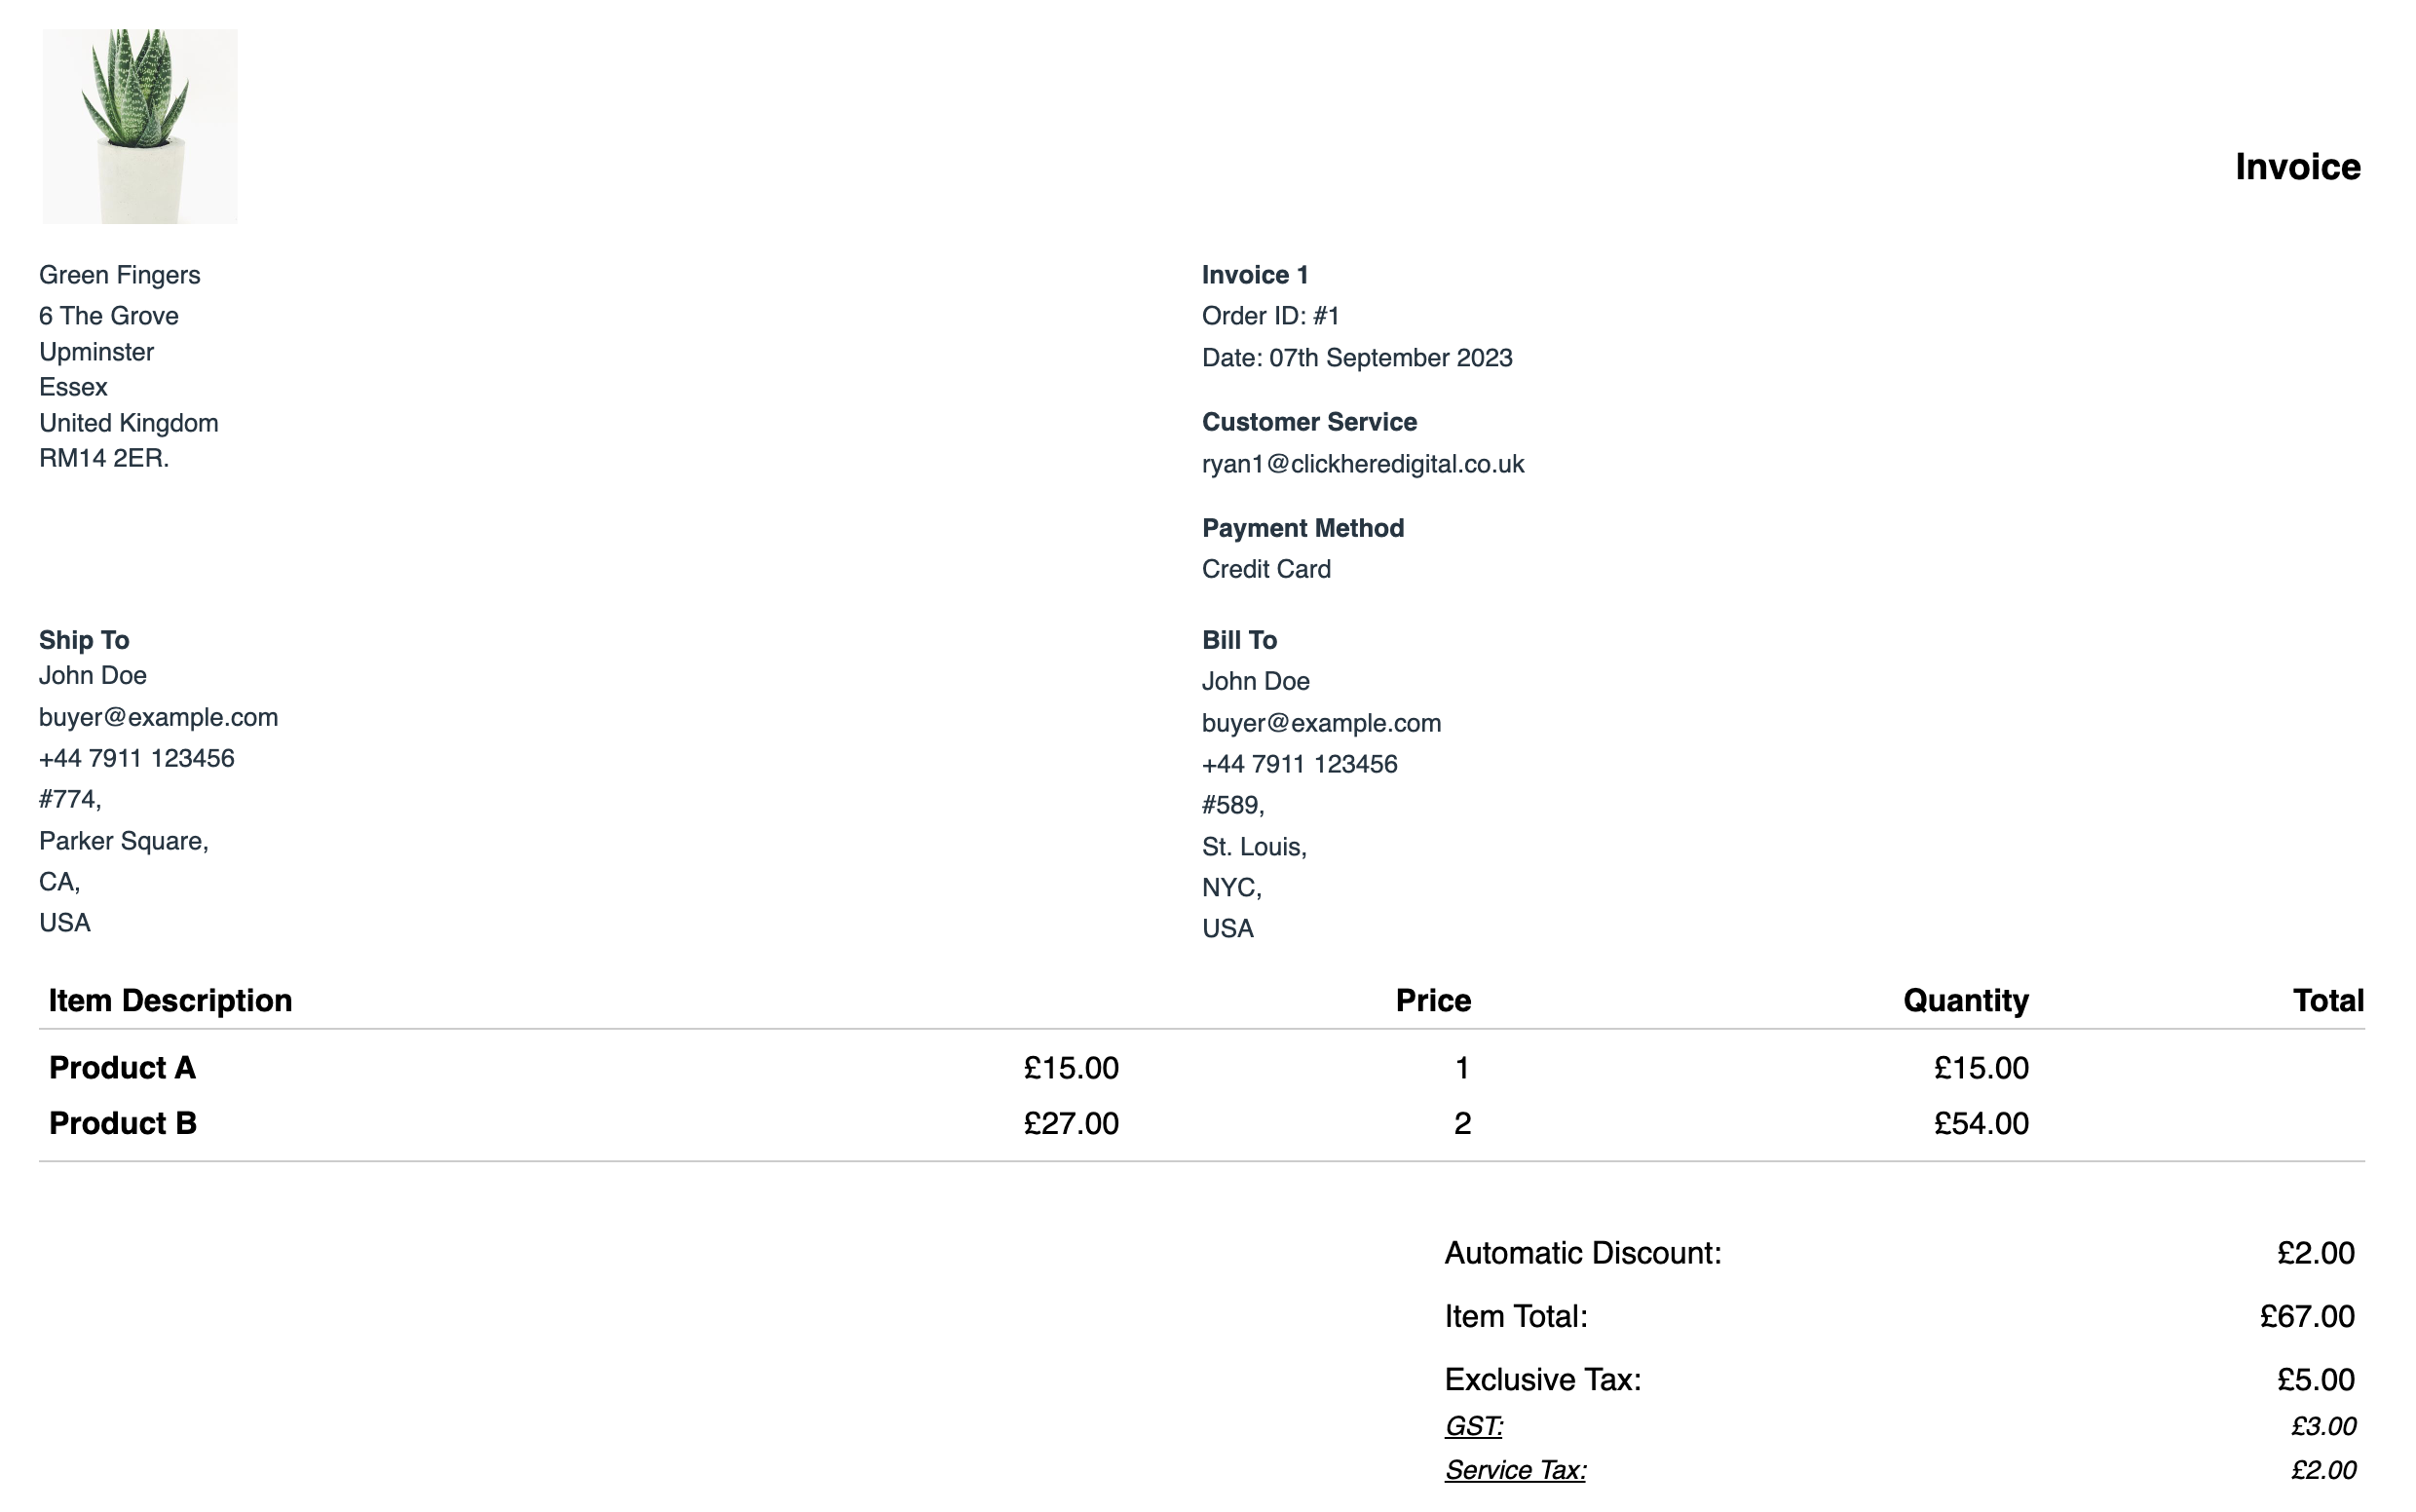The image size is (2416, 1512).
Task: Click the Bill To buyer@example.com email
Action: pos(1322,723)
